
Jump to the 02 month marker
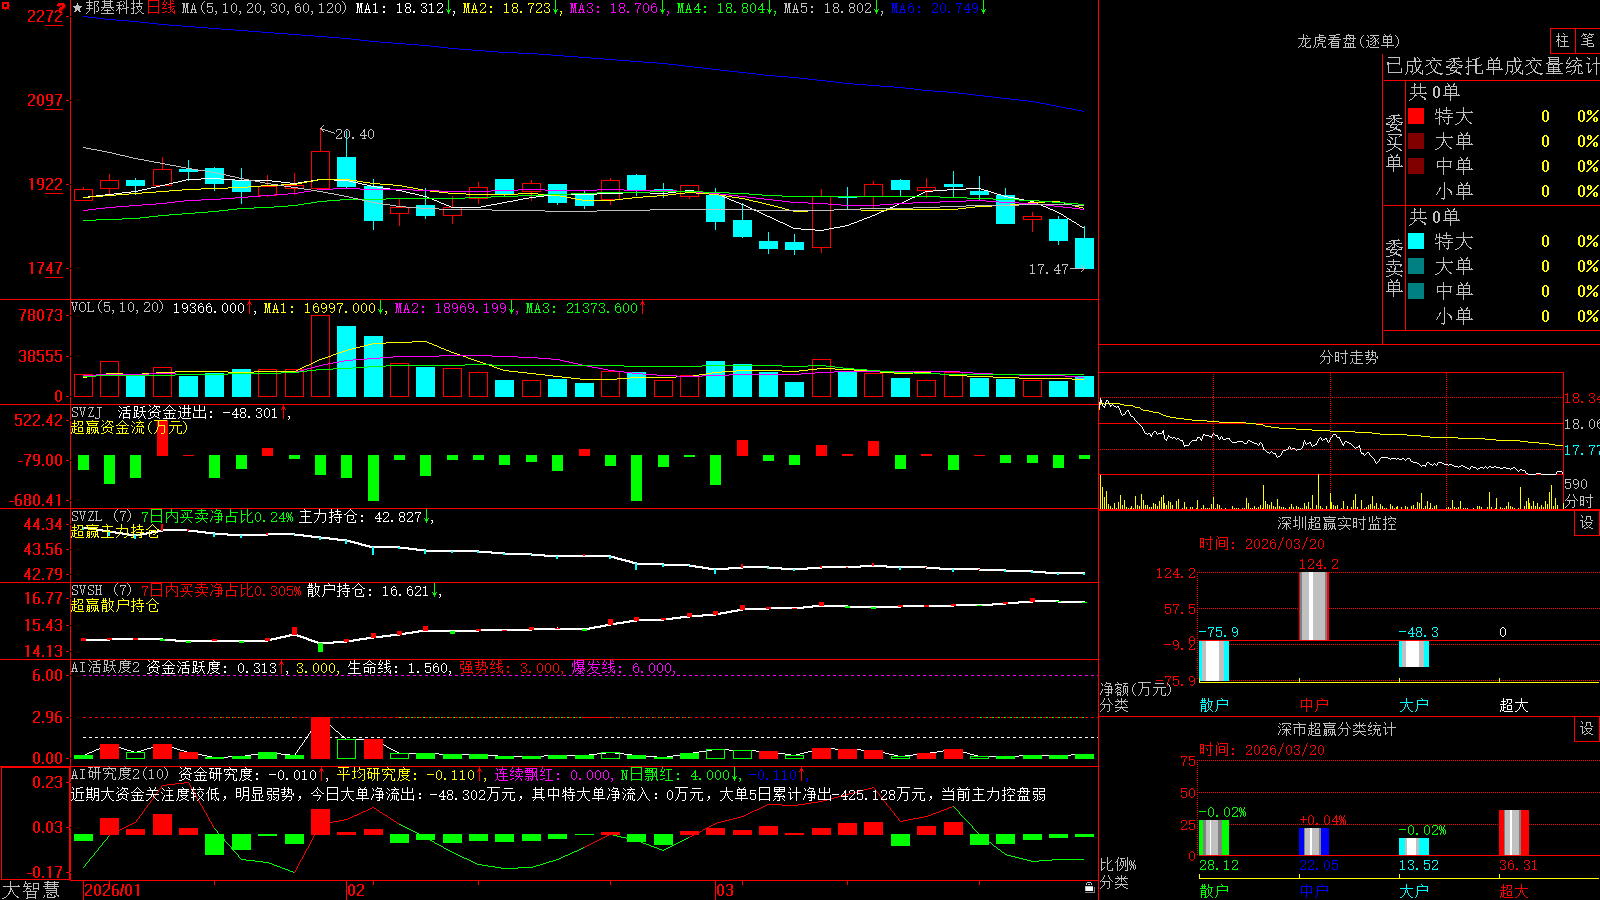356,890
